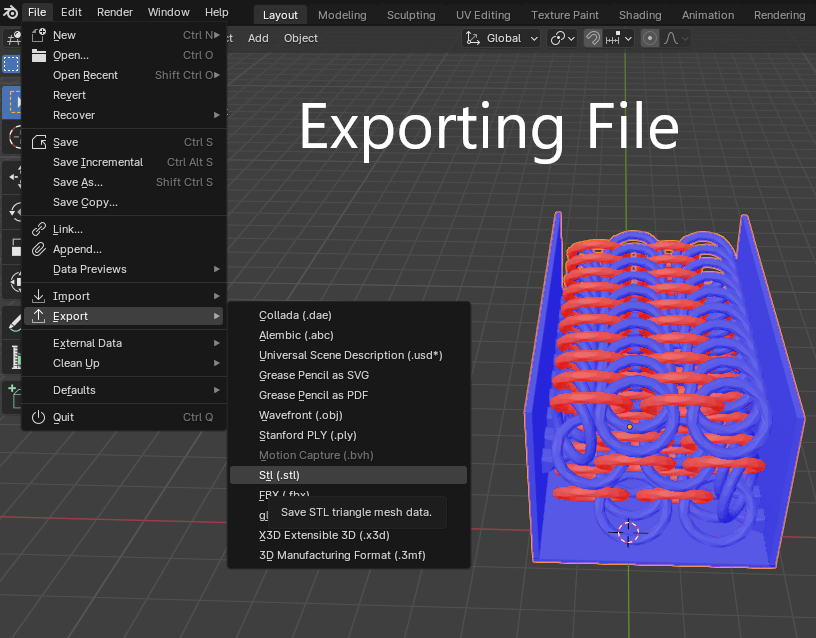The height and width of the screenshot is (638, 816).
Task: Click the transform pivot point control
Action: 557,38
